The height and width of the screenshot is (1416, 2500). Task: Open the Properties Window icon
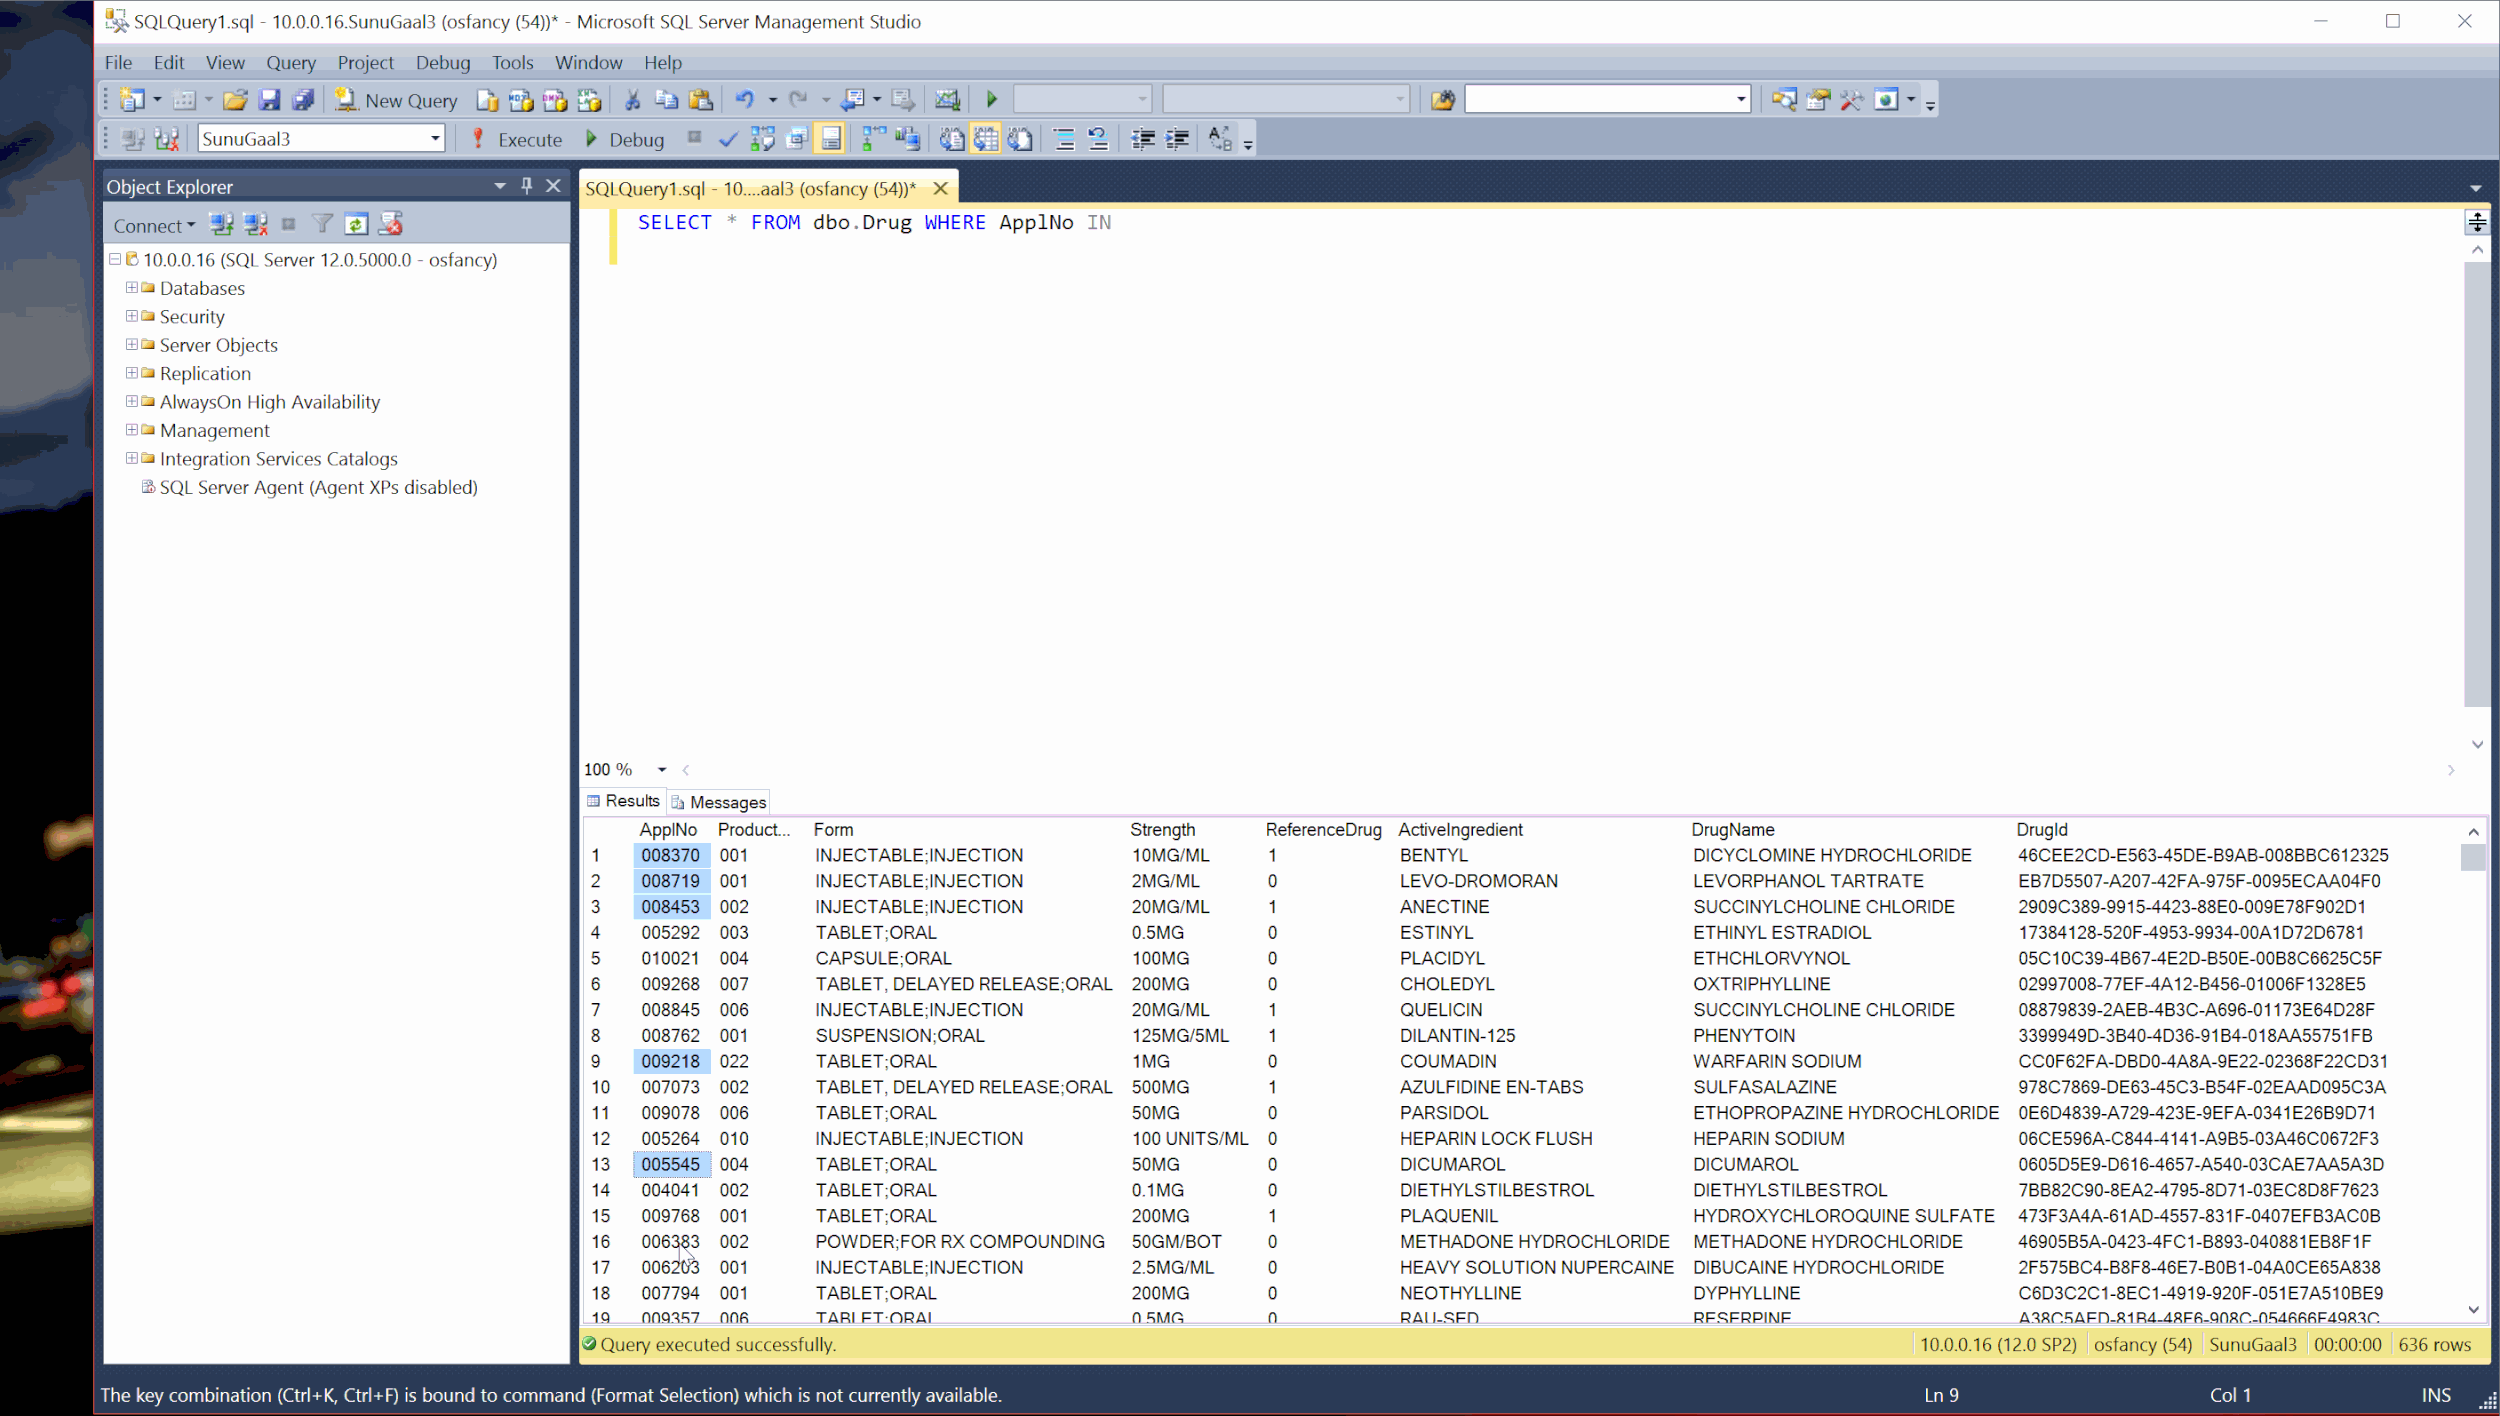pos(1818,100)
